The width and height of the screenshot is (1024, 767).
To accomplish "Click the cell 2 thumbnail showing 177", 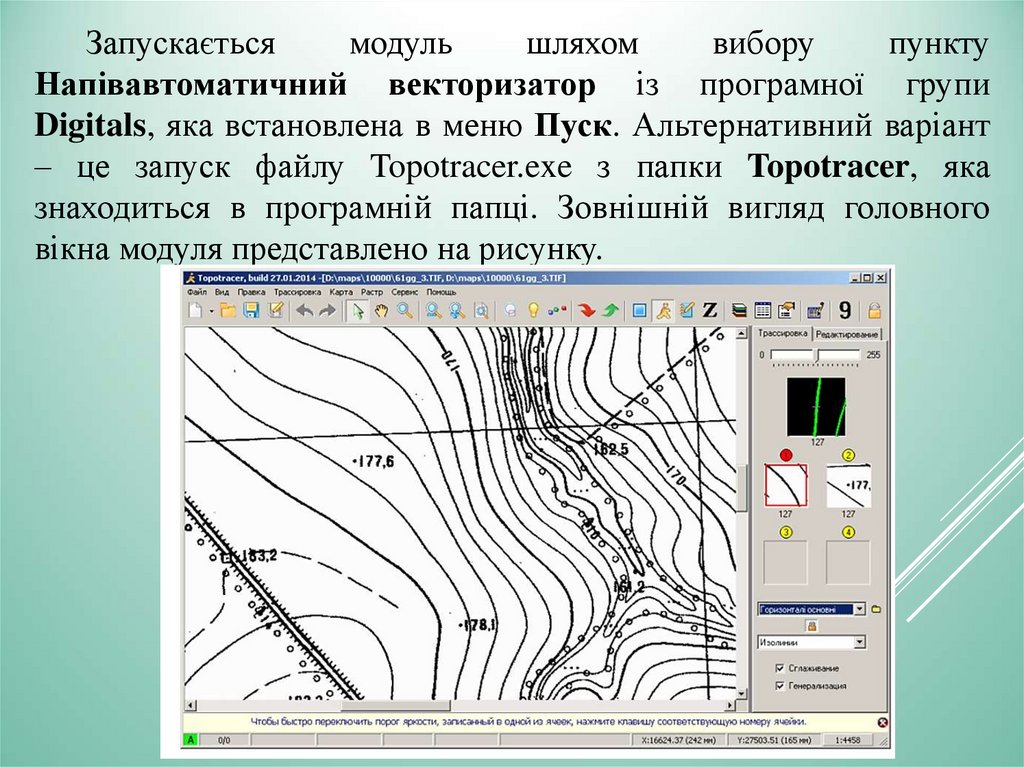I will click(848, 485).
